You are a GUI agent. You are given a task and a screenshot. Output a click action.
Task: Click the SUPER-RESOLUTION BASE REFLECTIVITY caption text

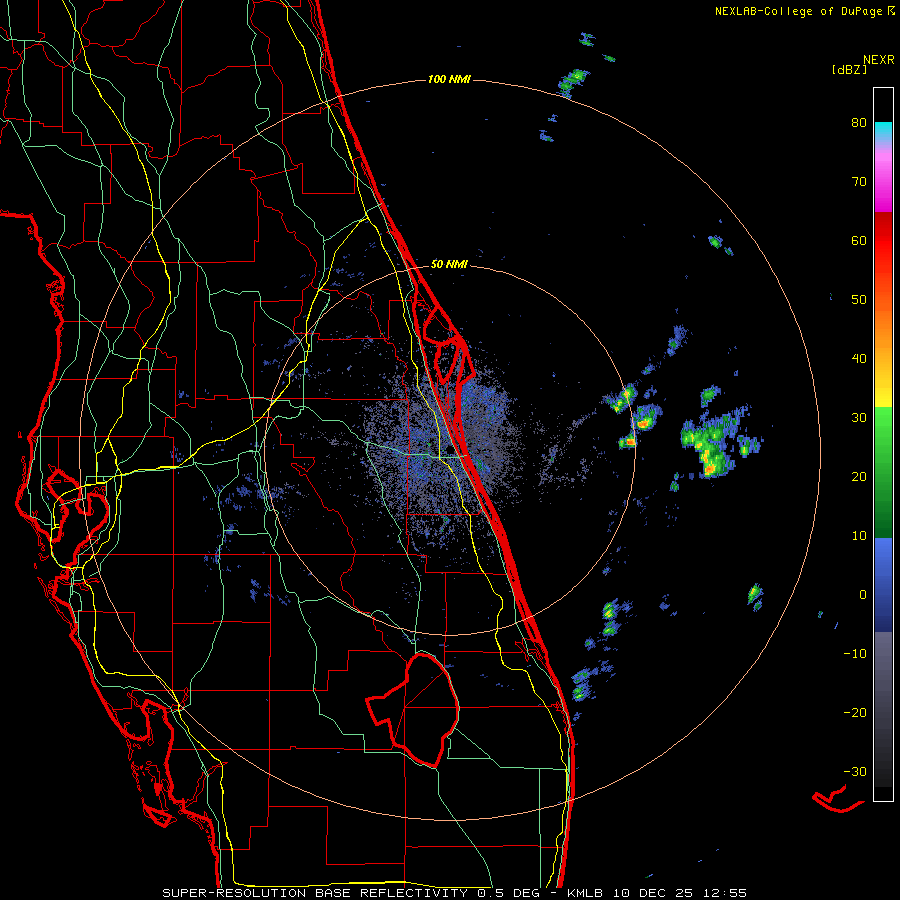coord(315,893)
